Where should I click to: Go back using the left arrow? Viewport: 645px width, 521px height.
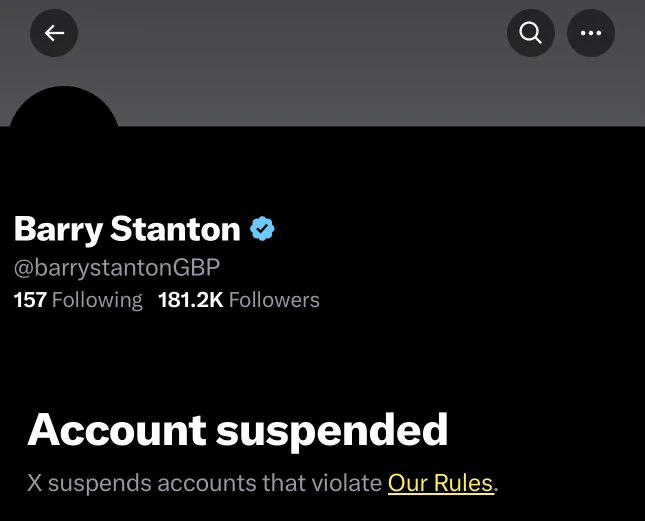pyautogui.click(x=54, y=33)
